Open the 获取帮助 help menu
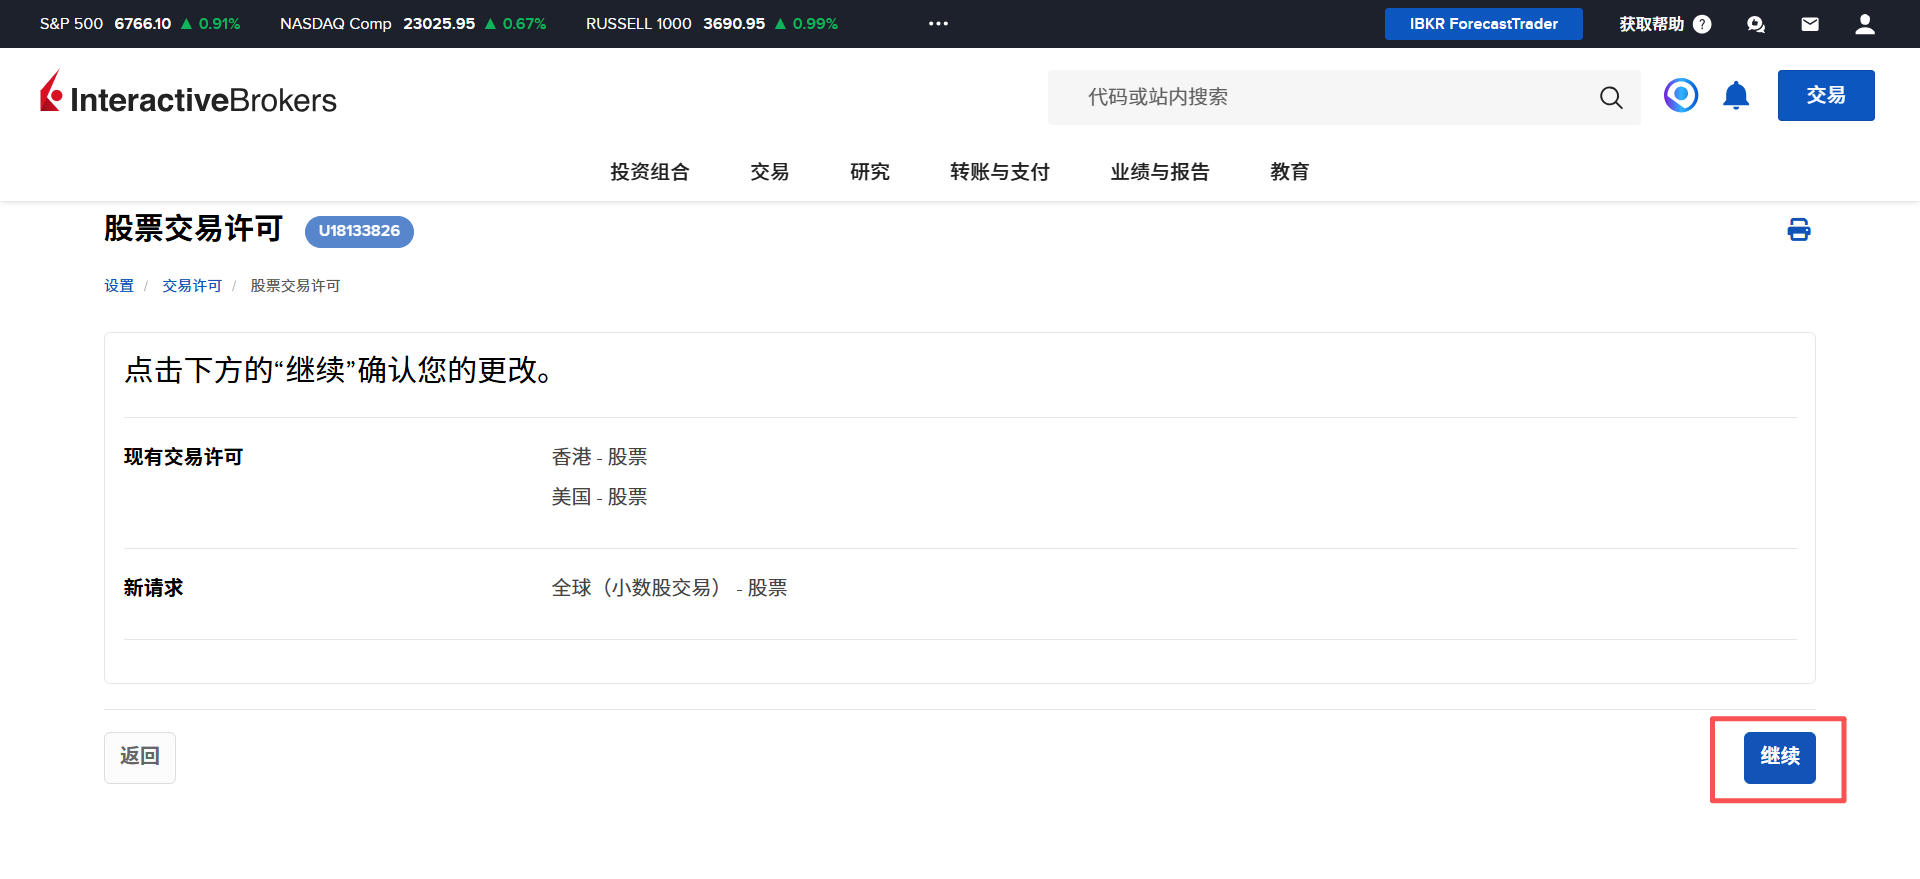 click(x=1665, y=24)
